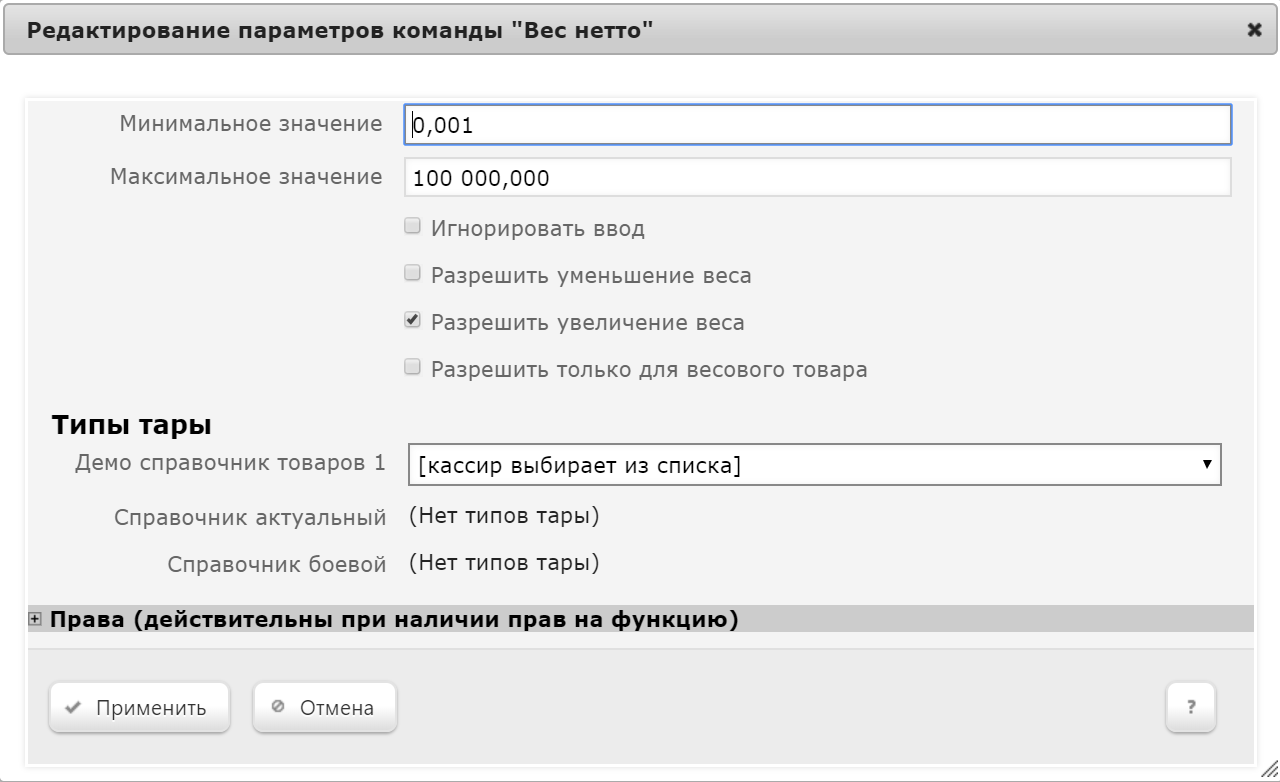Click the "Максимальное значение" label

click(246, 177)
